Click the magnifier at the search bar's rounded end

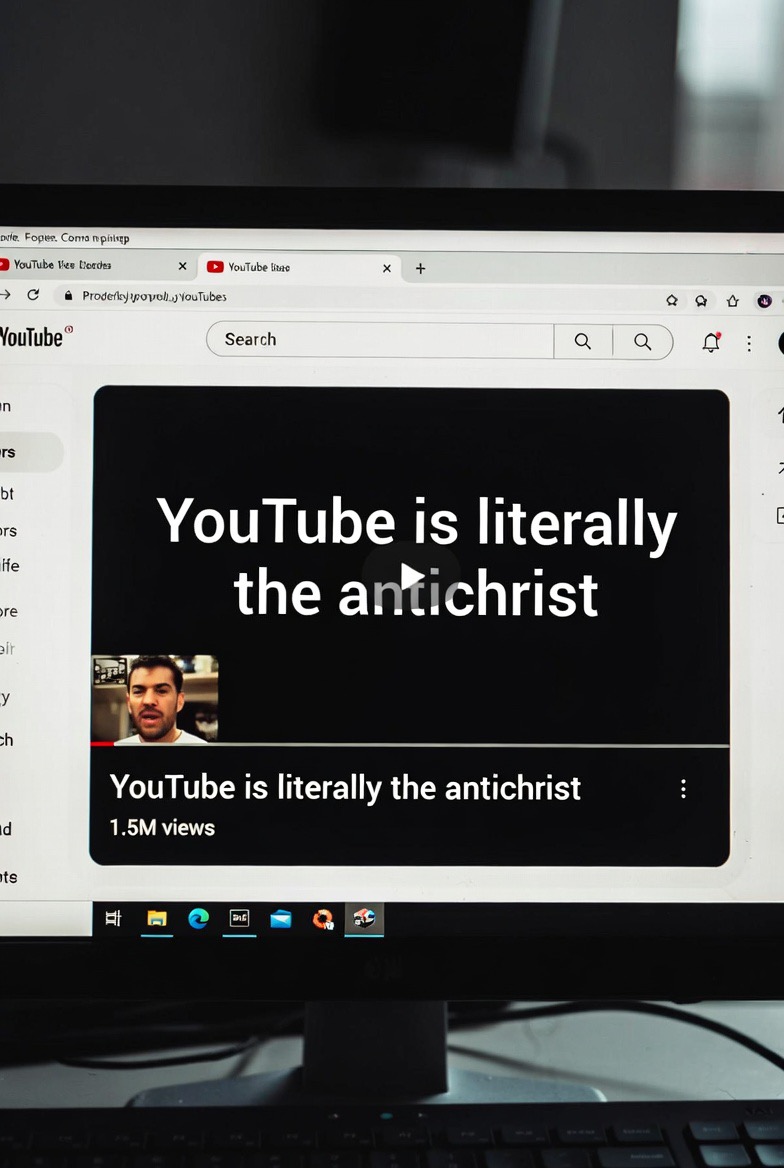tap(642, 342)
